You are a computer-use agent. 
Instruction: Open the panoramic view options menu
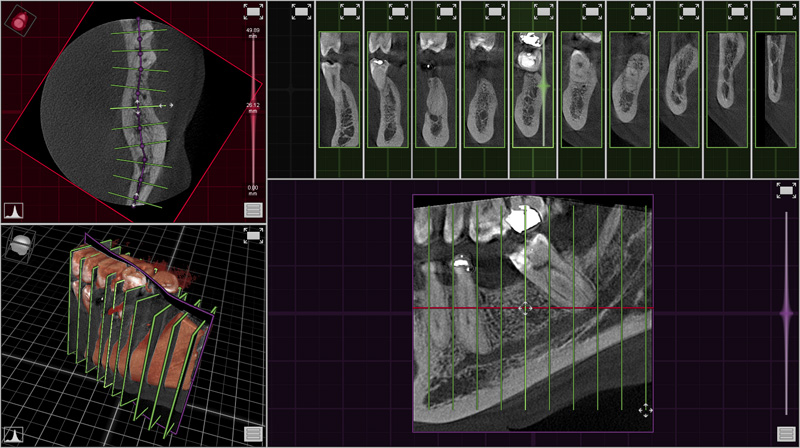pos(786,435)
